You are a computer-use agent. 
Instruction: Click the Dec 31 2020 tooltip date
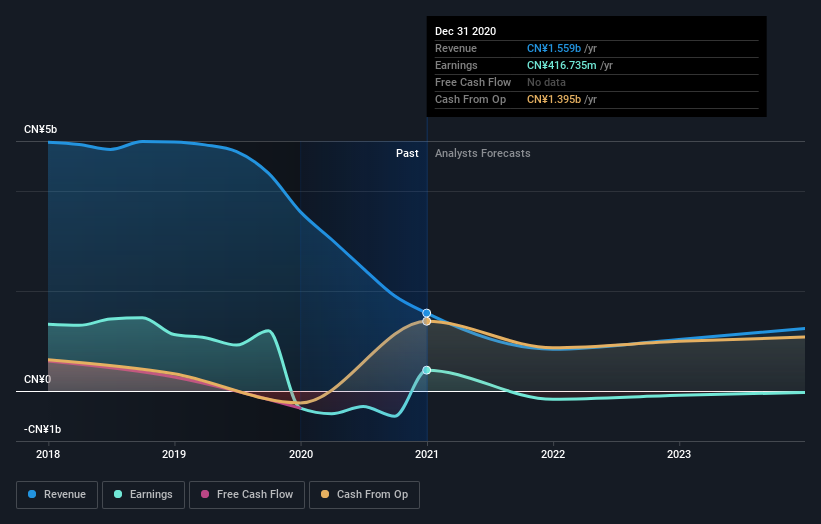coord(465,31)
